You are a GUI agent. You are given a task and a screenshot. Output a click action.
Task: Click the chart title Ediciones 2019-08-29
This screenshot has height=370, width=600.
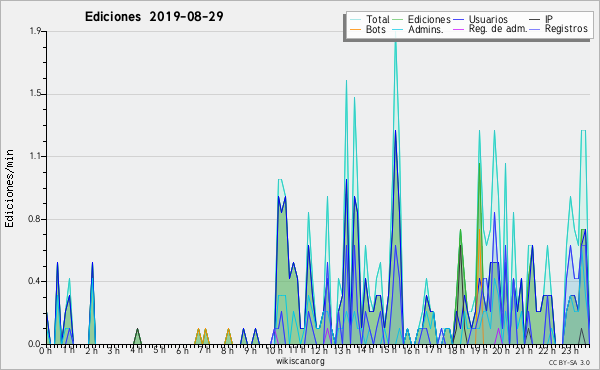pos(154,17)
